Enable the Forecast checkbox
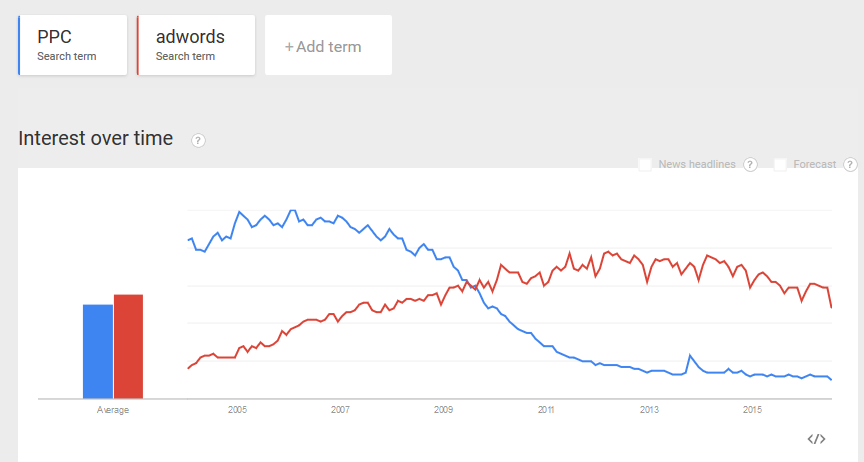Image resolution: width=864 pixels, height=462 pixels. click(x=780, y=164)
